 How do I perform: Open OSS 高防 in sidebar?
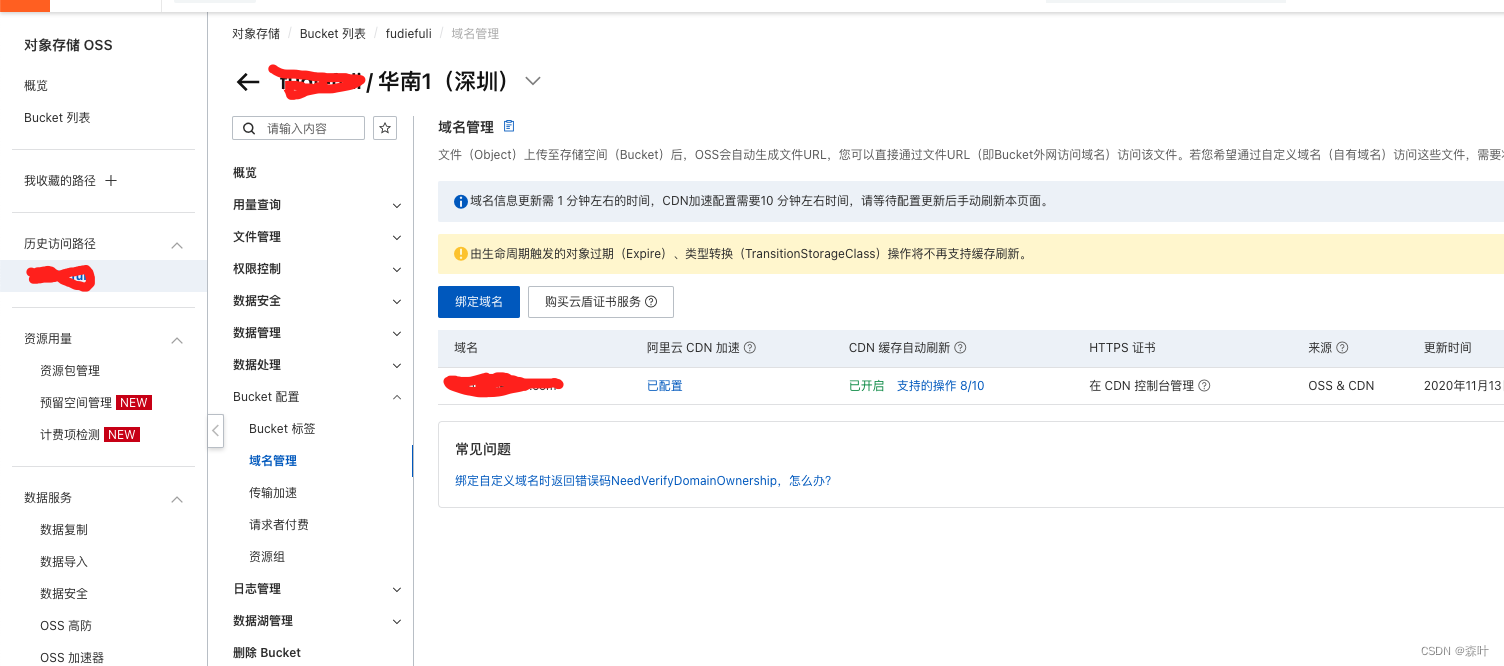pos(66,626)
